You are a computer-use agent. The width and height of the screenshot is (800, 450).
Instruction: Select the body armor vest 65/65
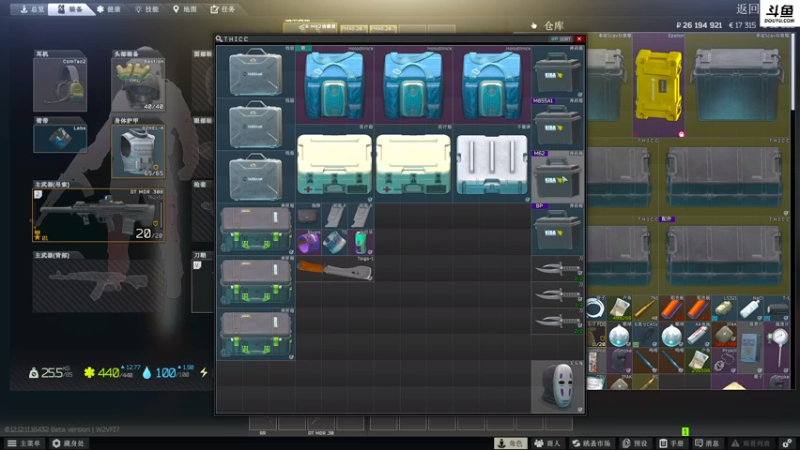pyautogui.click(x=138, y=152)
